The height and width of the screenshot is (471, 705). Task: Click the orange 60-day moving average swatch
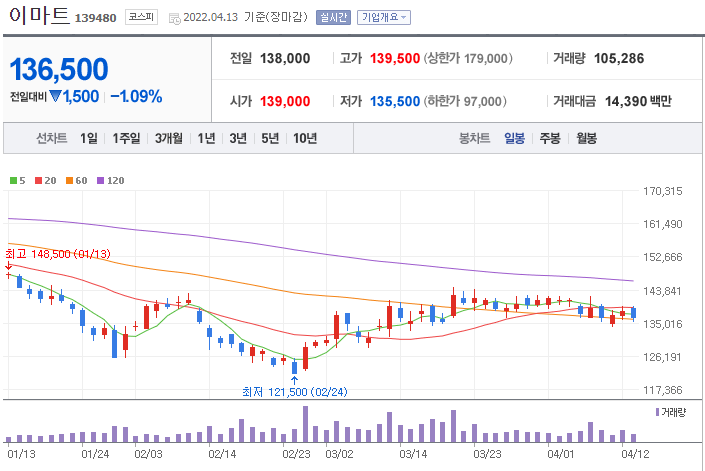tap(69, 181)
